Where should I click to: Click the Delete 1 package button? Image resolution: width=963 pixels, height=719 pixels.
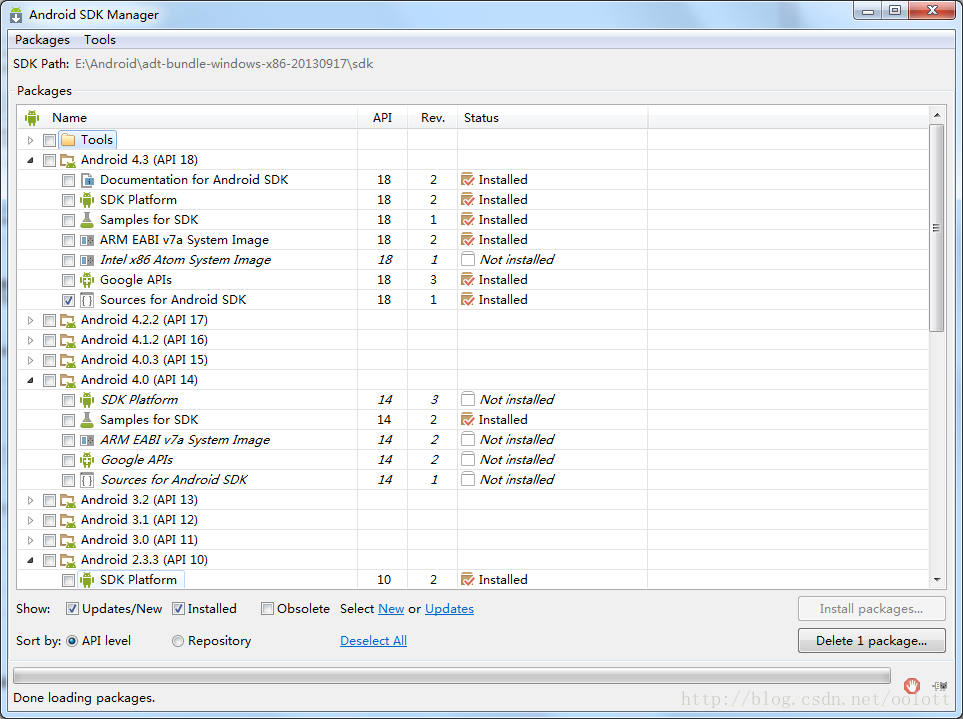pyautogui.click(x=871, y=640)
